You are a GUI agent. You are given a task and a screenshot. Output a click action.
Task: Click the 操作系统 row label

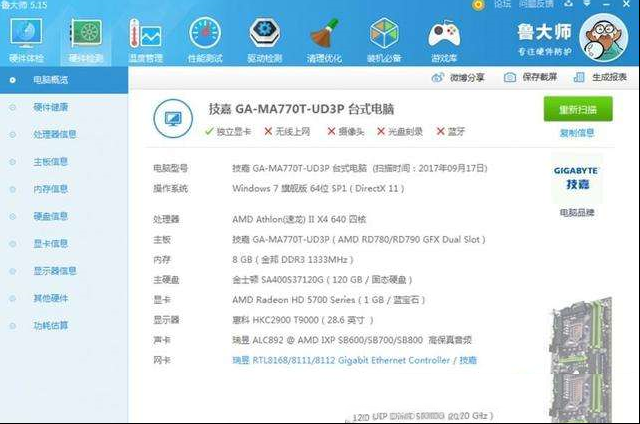click(170, 189)
